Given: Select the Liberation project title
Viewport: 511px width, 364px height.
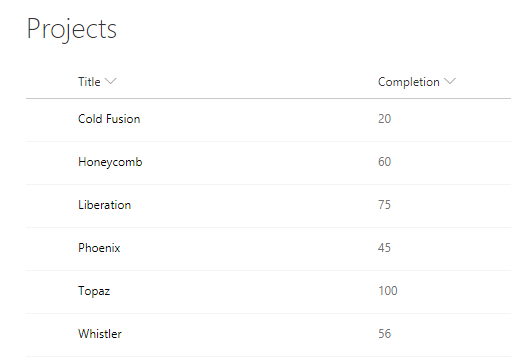Looking at the screenshot, I should pos(104,205).
